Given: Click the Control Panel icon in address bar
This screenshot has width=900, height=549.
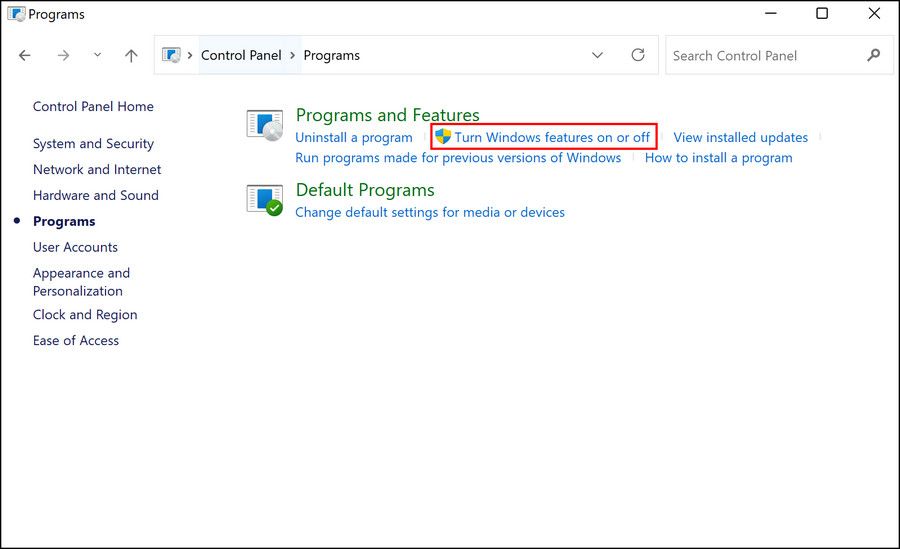Looking at the screenshot, I should pos(172,55).
